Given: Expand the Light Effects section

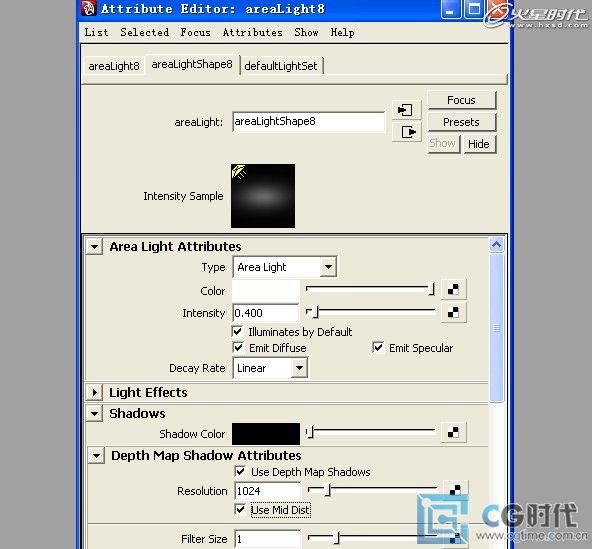Looking at the screenshot, I should coord(94,392).
